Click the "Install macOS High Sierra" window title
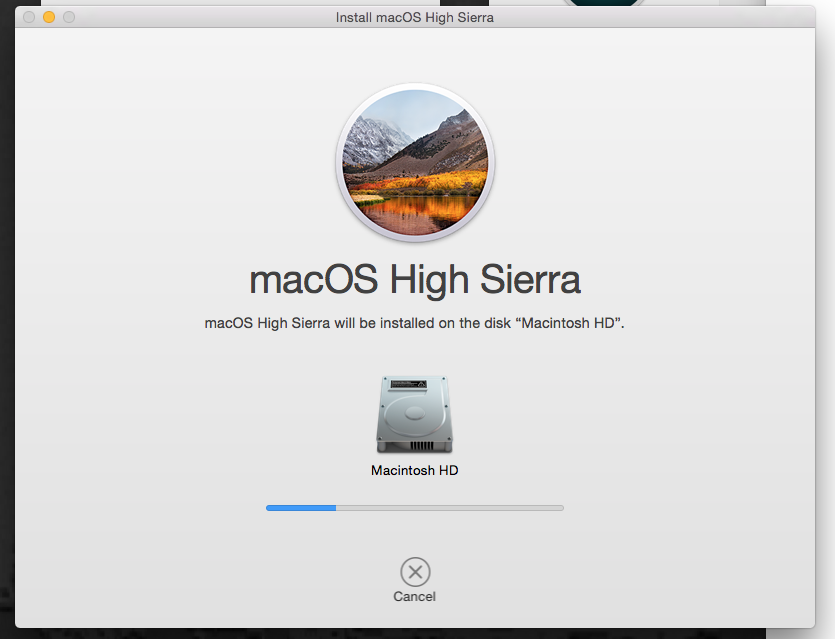The width and height of the screenshot is (835, 639). pyautogui.click(x=415, y=18)
